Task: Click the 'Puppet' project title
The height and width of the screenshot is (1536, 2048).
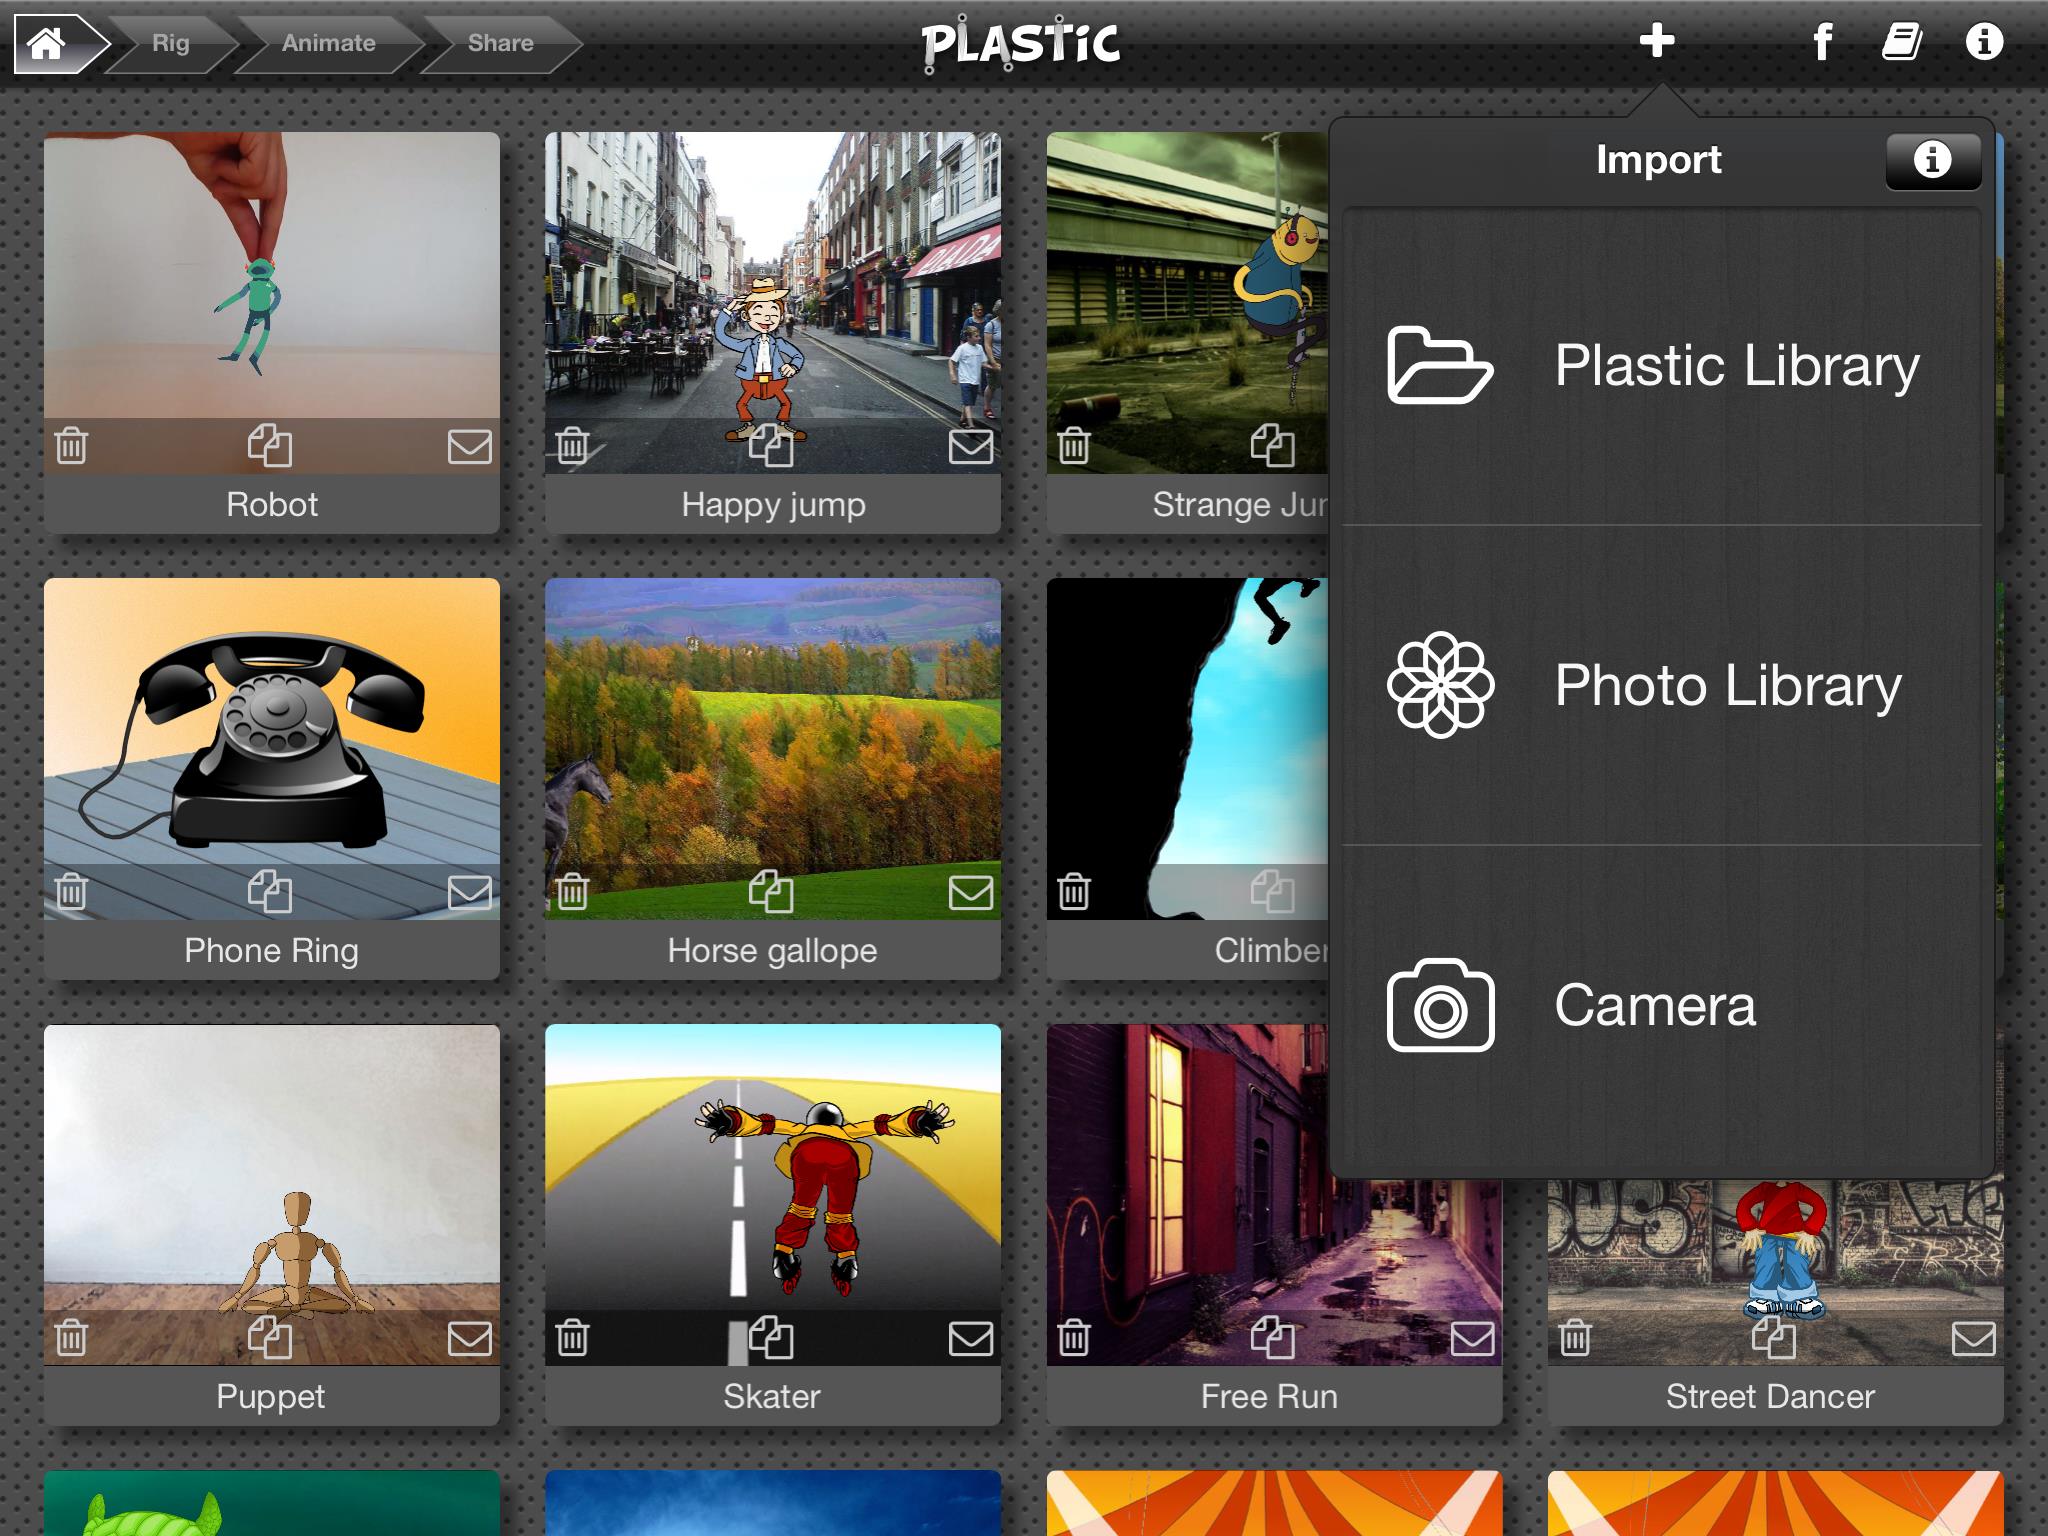Action: 272,1397
